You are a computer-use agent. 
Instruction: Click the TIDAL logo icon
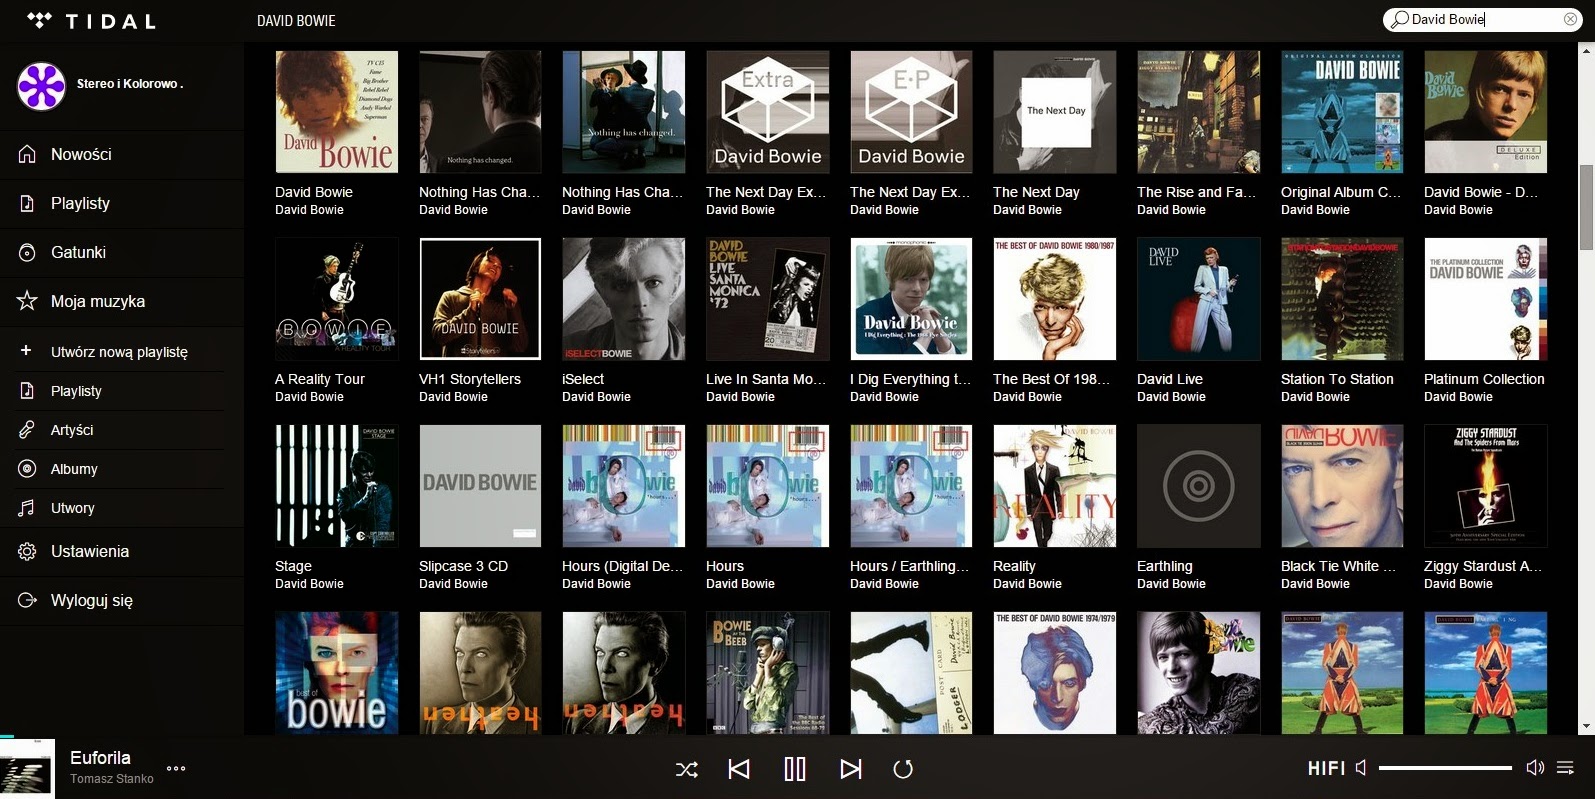[39, 20]
